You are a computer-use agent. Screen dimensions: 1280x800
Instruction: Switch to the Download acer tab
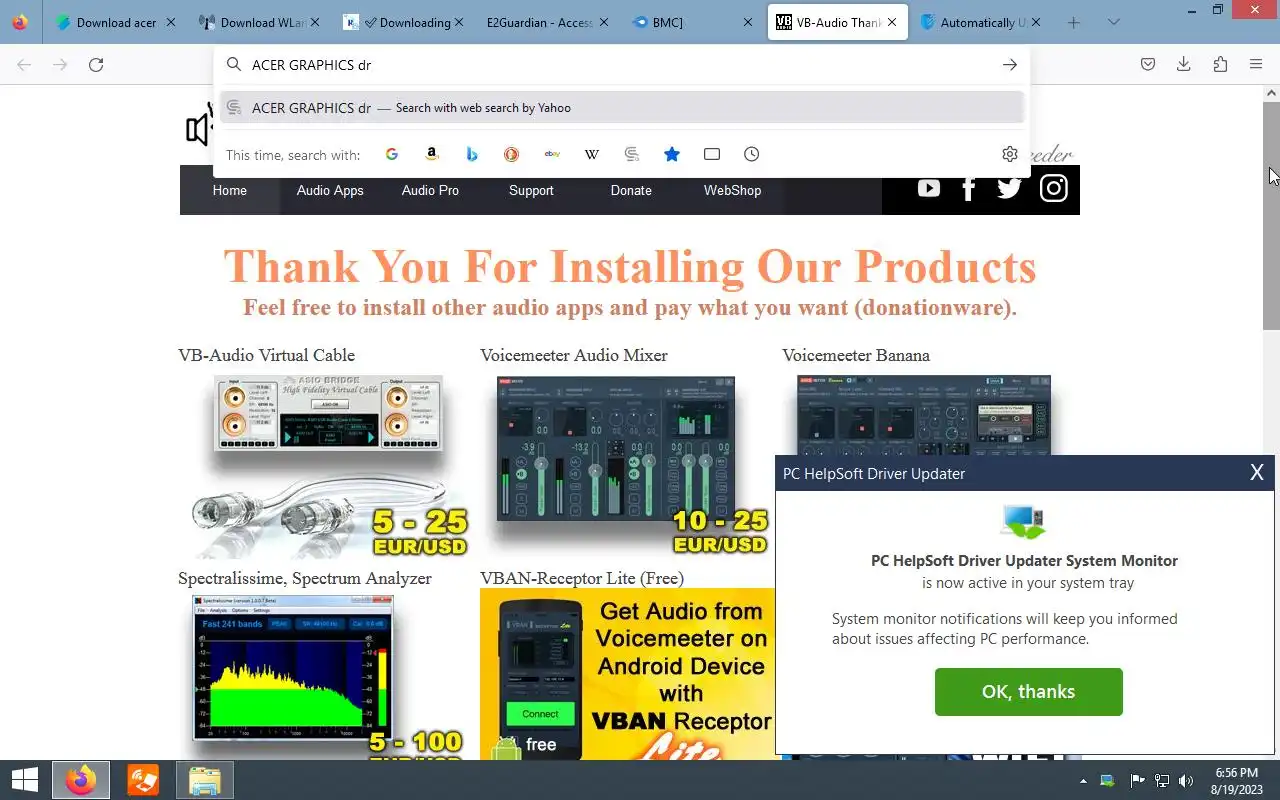pyautogui.click(x=116, y=22)
